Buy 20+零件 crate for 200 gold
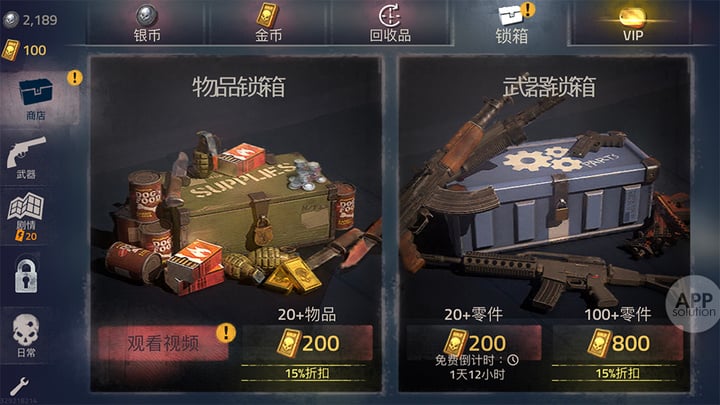The image size is (720, 405). pos(473,343)
